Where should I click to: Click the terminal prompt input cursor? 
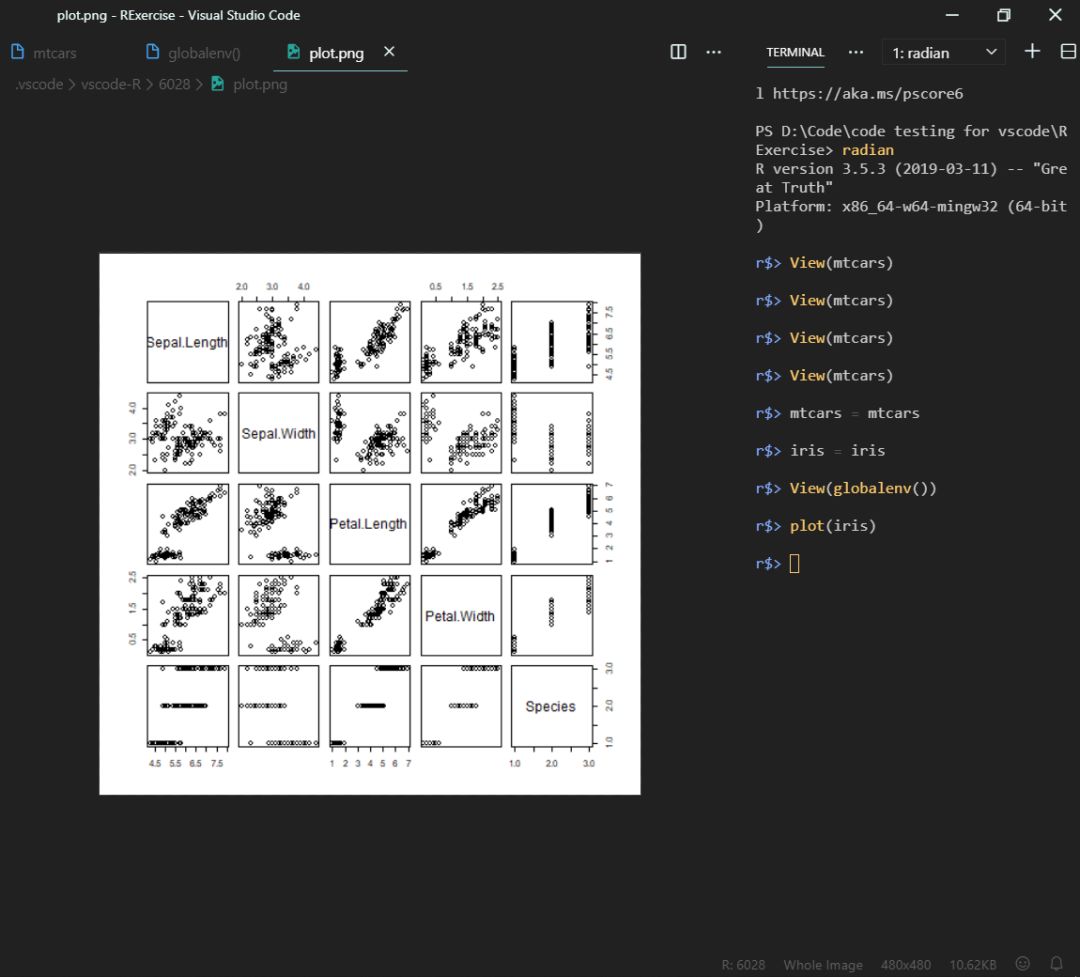pos(794,564)
